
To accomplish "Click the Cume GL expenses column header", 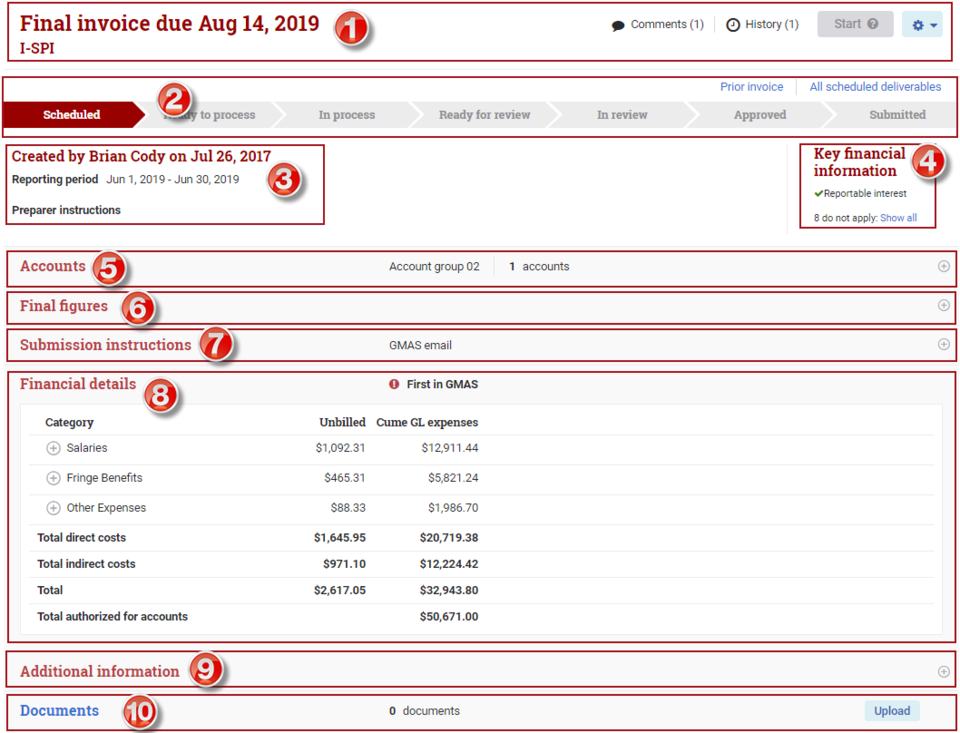I will [x=427, y=423].
